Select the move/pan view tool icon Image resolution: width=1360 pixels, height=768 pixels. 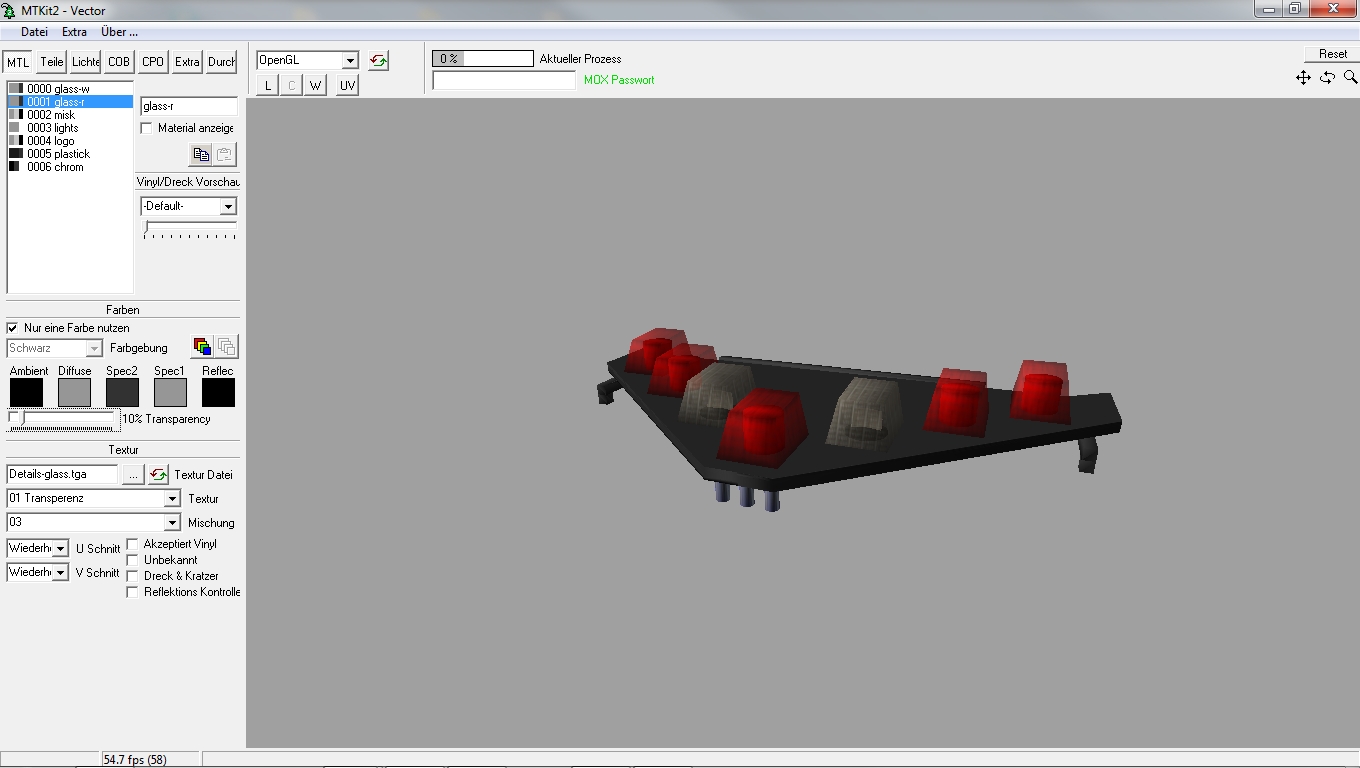tap(1303, 77)
